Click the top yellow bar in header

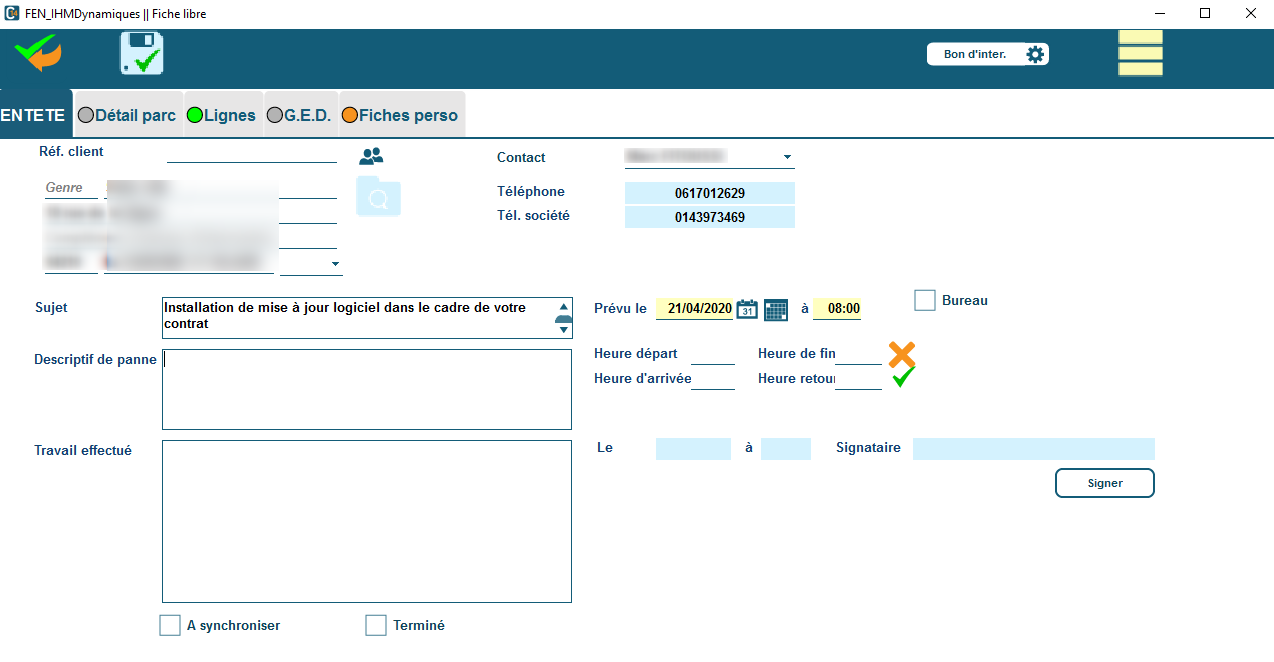1140,37
